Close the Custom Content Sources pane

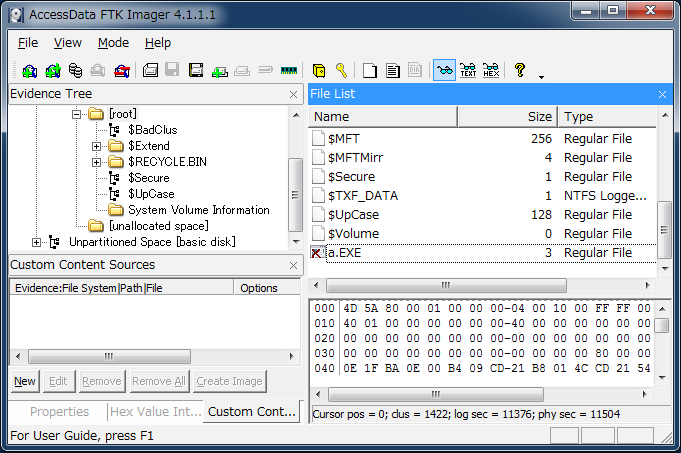294,266
